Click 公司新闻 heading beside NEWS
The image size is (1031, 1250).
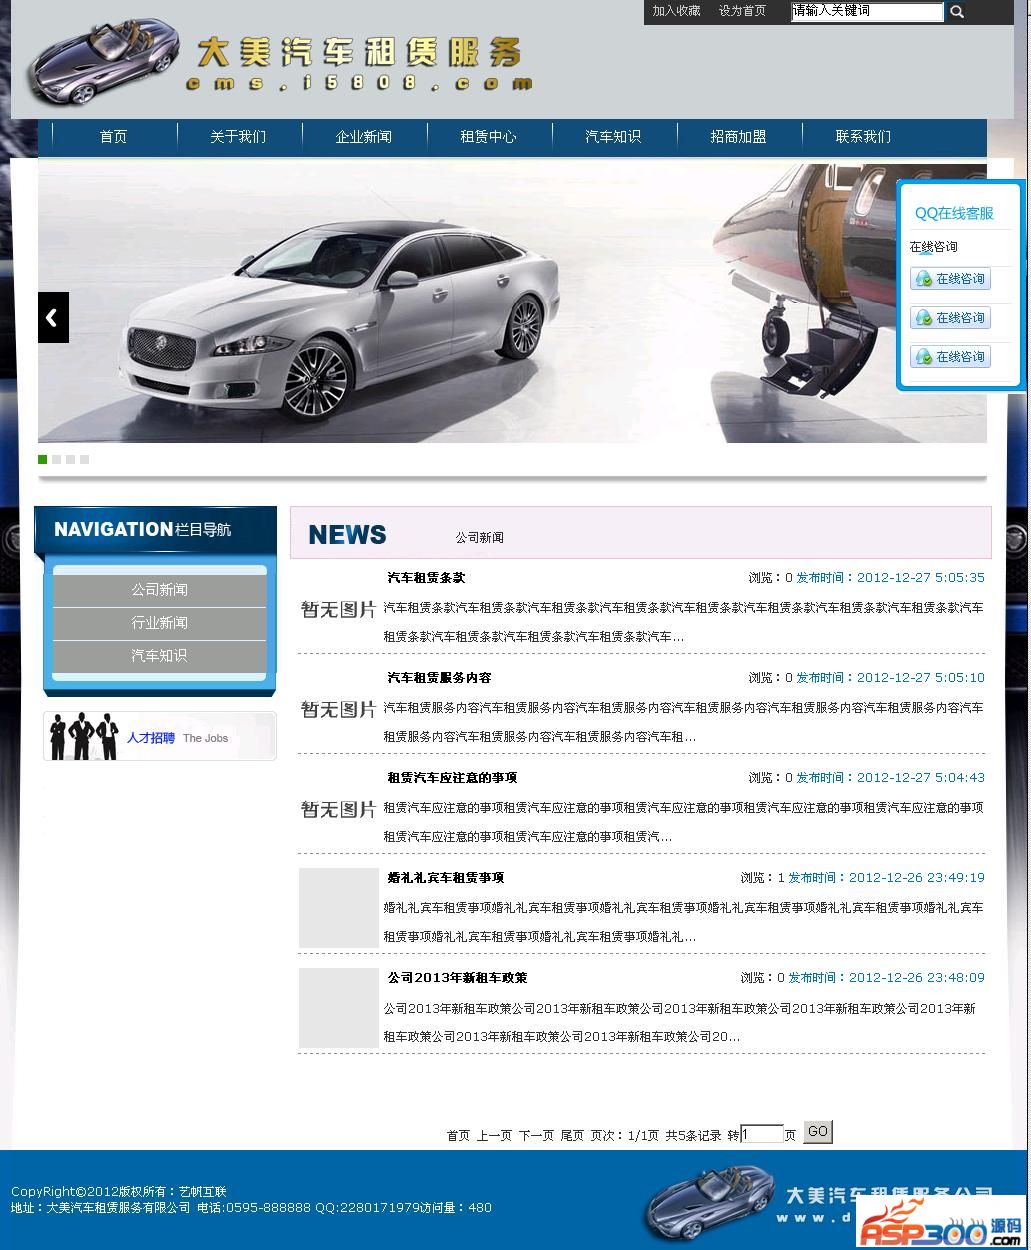click(480, 538)
